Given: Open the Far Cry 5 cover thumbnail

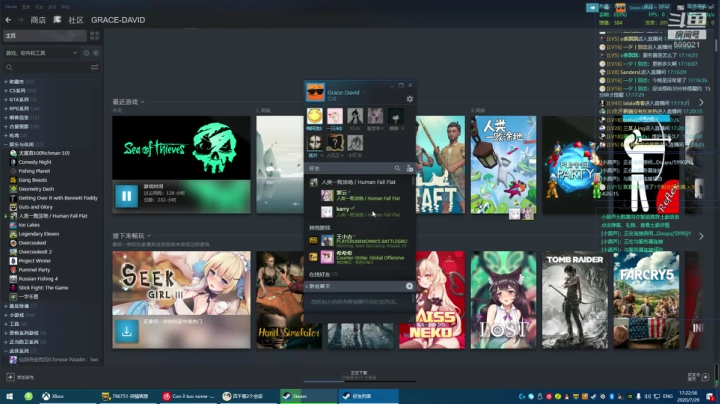Looking at the screenshot, I should [x=647, y=300].
